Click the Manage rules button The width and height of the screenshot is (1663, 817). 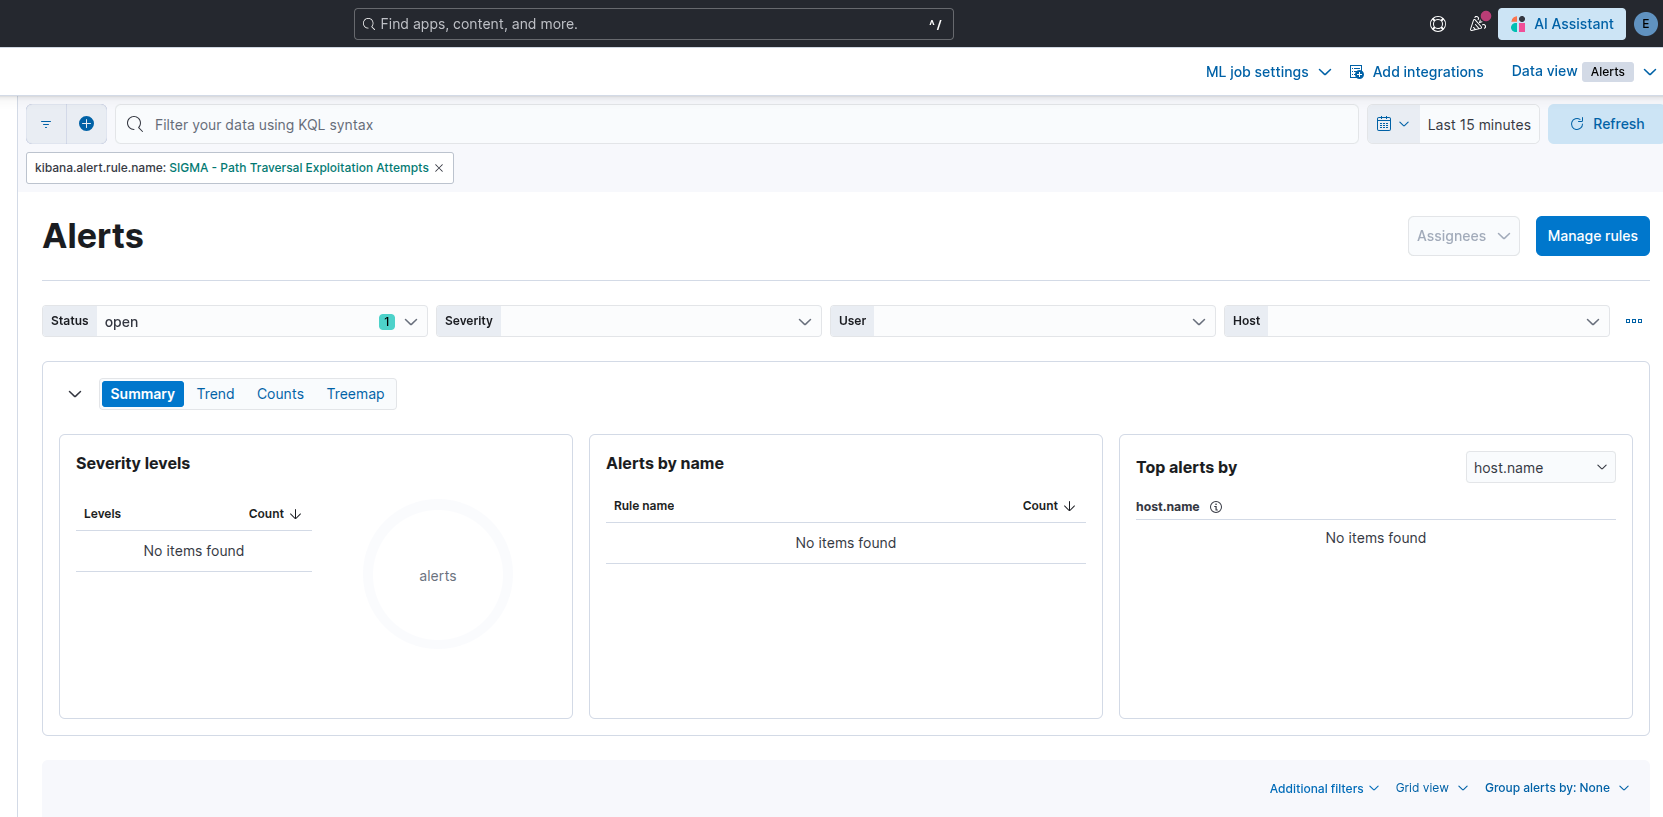pyautogui.click(x=1592, y=236)
